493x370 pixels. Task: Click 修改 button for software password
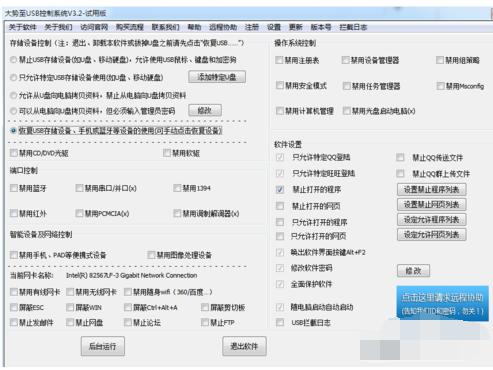coord(413,271)
